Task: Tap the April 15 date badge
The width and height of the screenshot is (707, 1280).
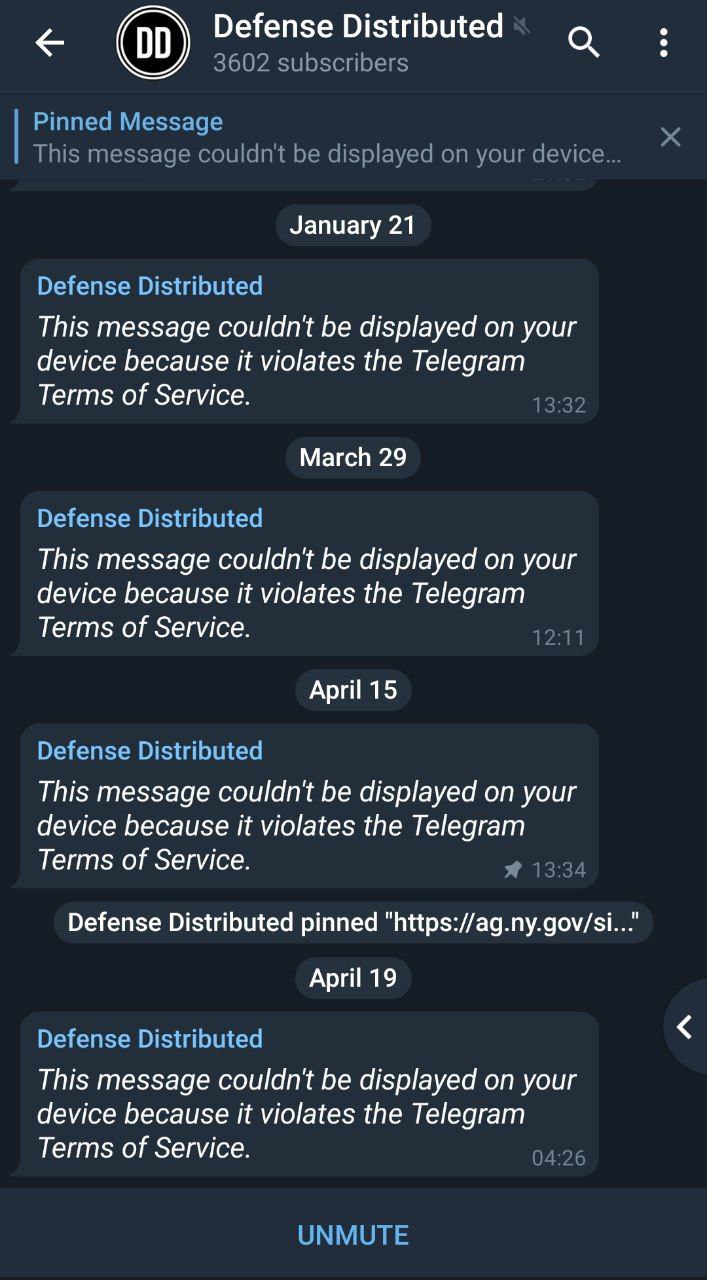Action: point(353,690)
